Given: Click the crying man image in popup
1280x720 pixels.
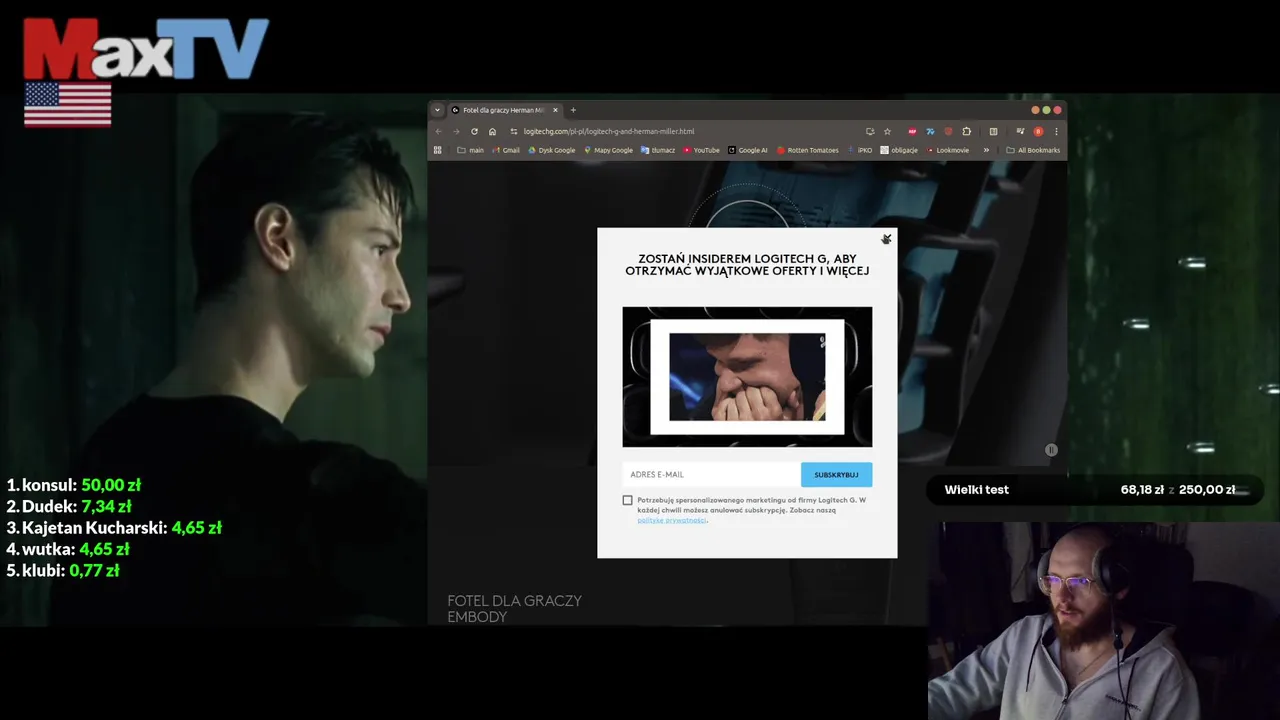Looking at the screenshot, I should [x=747, y=377].
